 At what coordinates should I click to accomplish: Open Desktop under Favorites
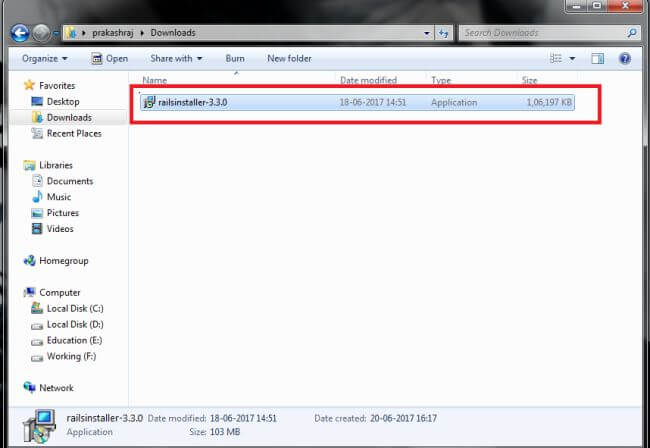coord(63,102)
